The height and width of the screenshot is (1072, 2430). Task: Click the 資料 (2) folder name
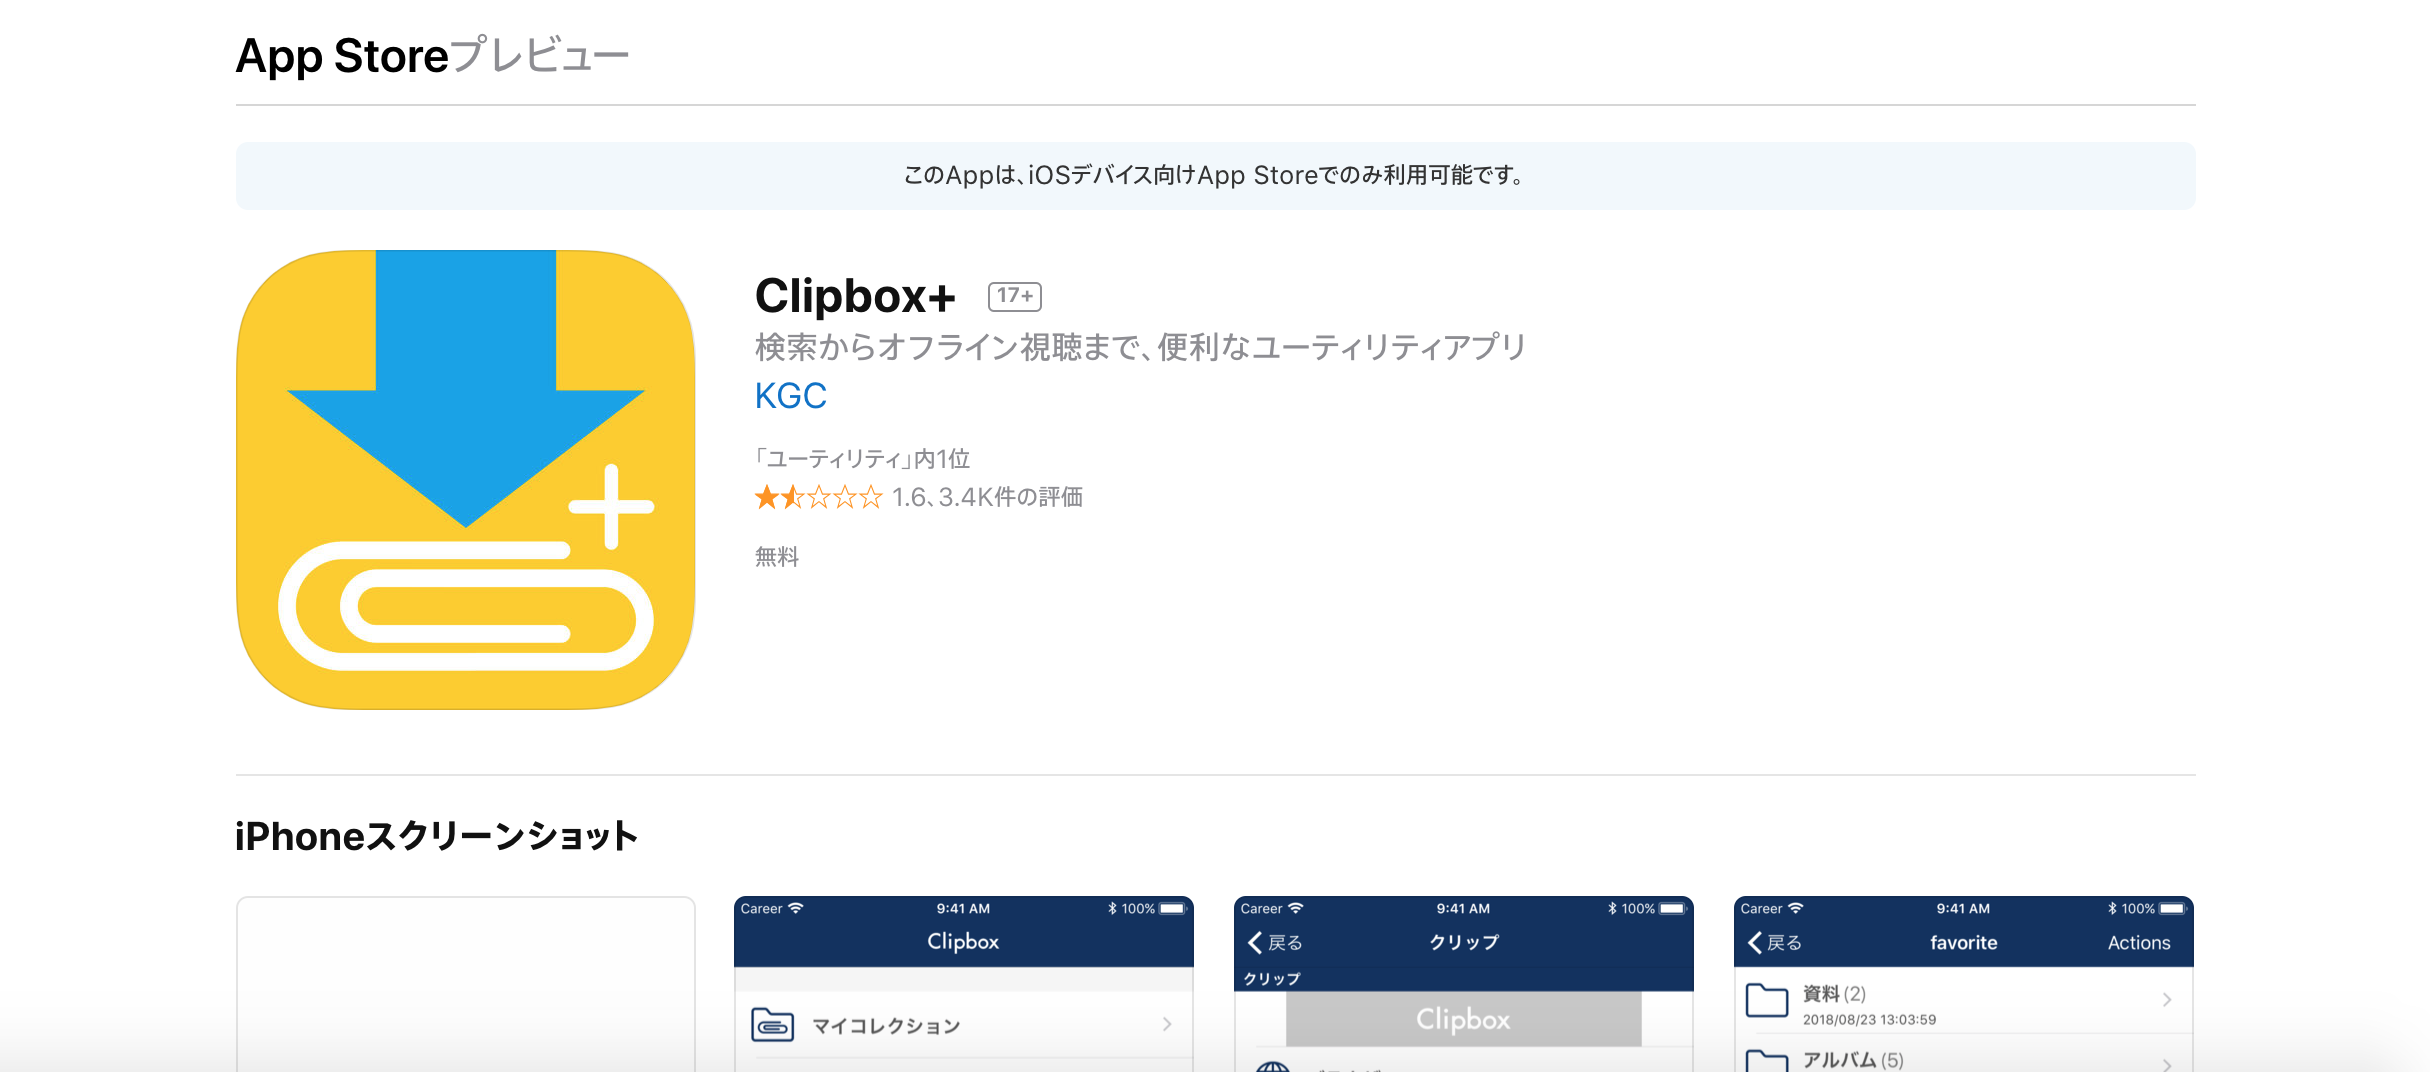point(1834,993)
